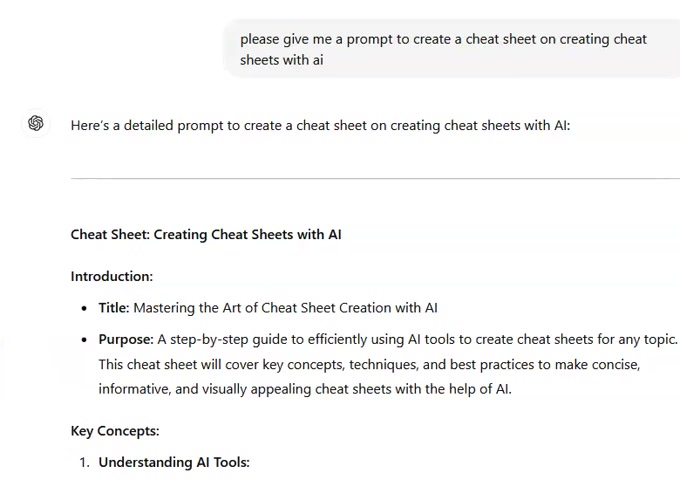
Task: Click the bullet point before Purpose
Action: (84, 340)
